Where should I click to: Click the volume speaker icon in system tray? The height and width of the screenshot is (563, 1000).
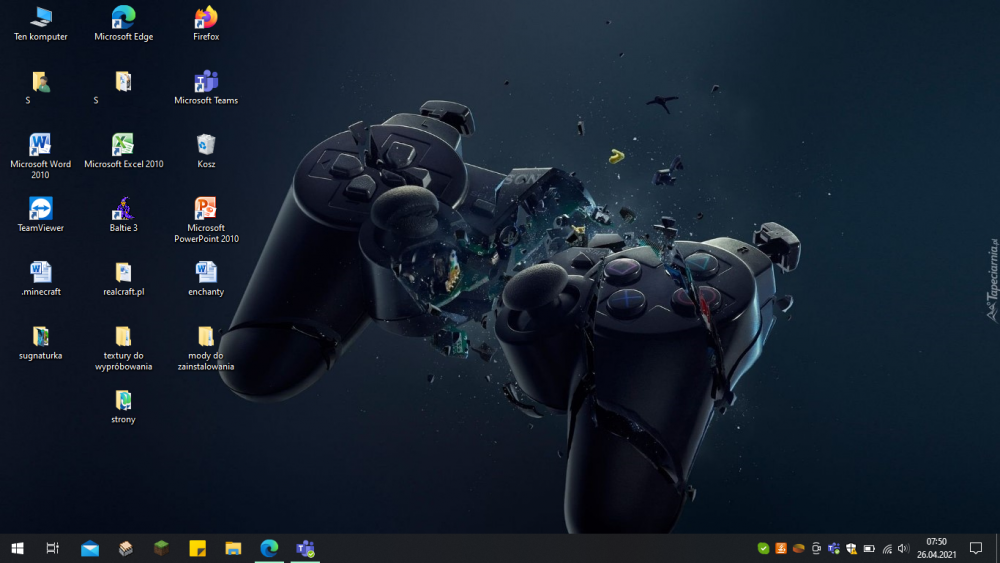[x=904, y=548]
